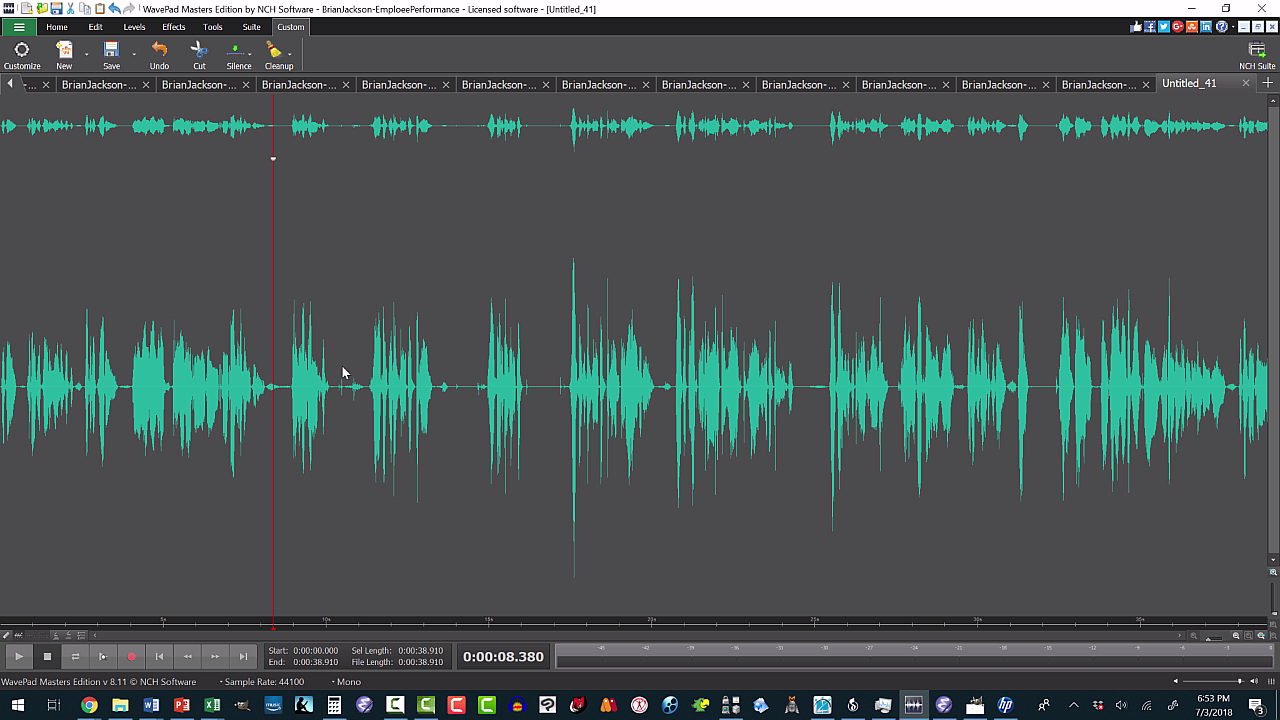The image size is (1280, 720).
Task: Click the zoom to selection icon below the waveform
Action: coord(1261,635)
